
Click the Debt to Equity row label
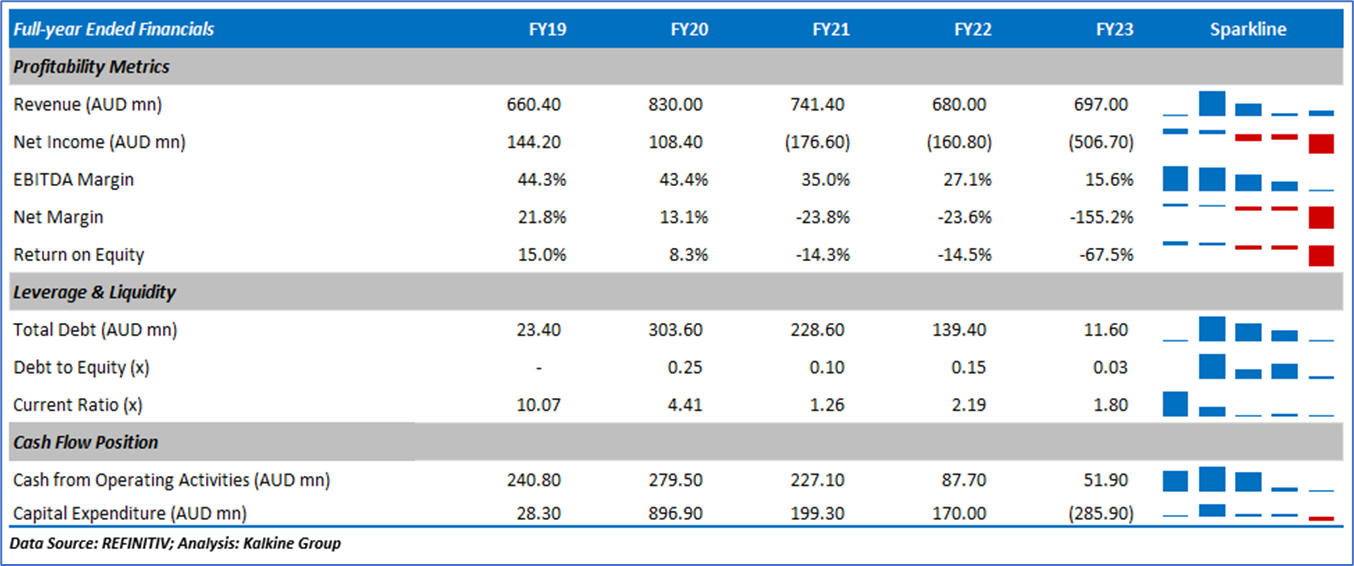coord(82,367)
